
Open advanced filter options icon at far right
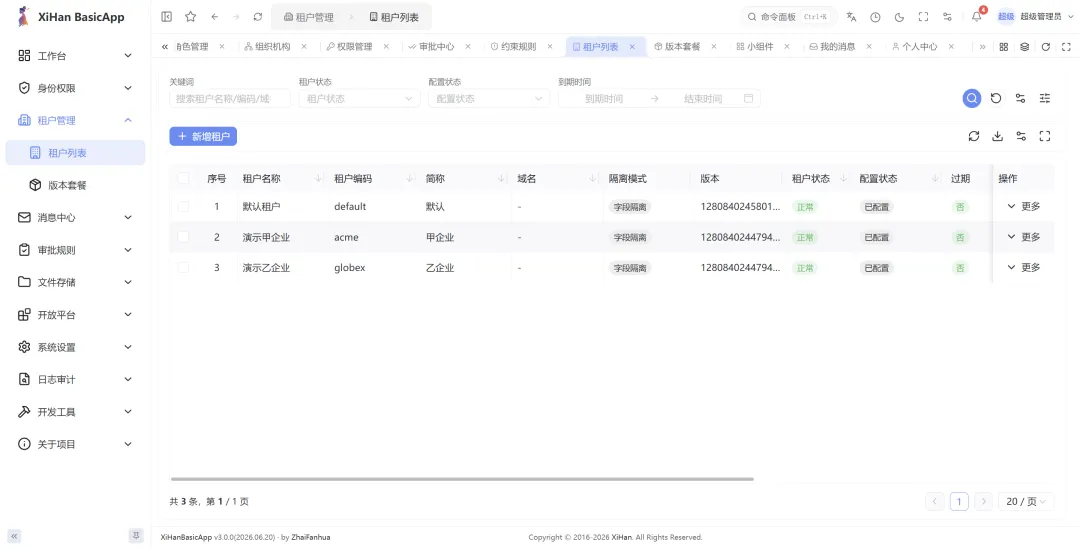click(x=1045, y=98)
